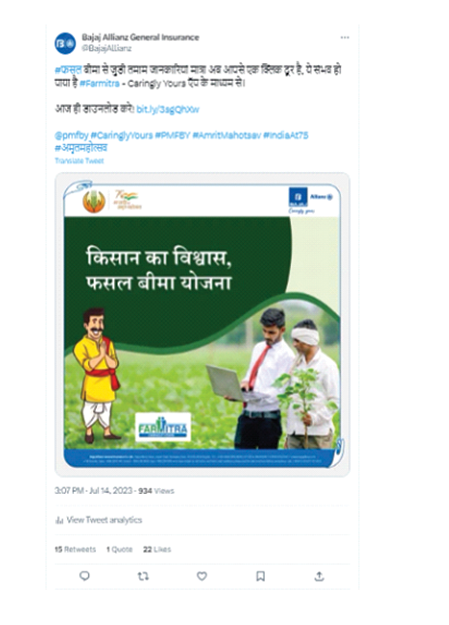Screen dimensions: 449x625
Task: Open the Fasal Bima Yojana tweet image
Action: click(202, 324)
